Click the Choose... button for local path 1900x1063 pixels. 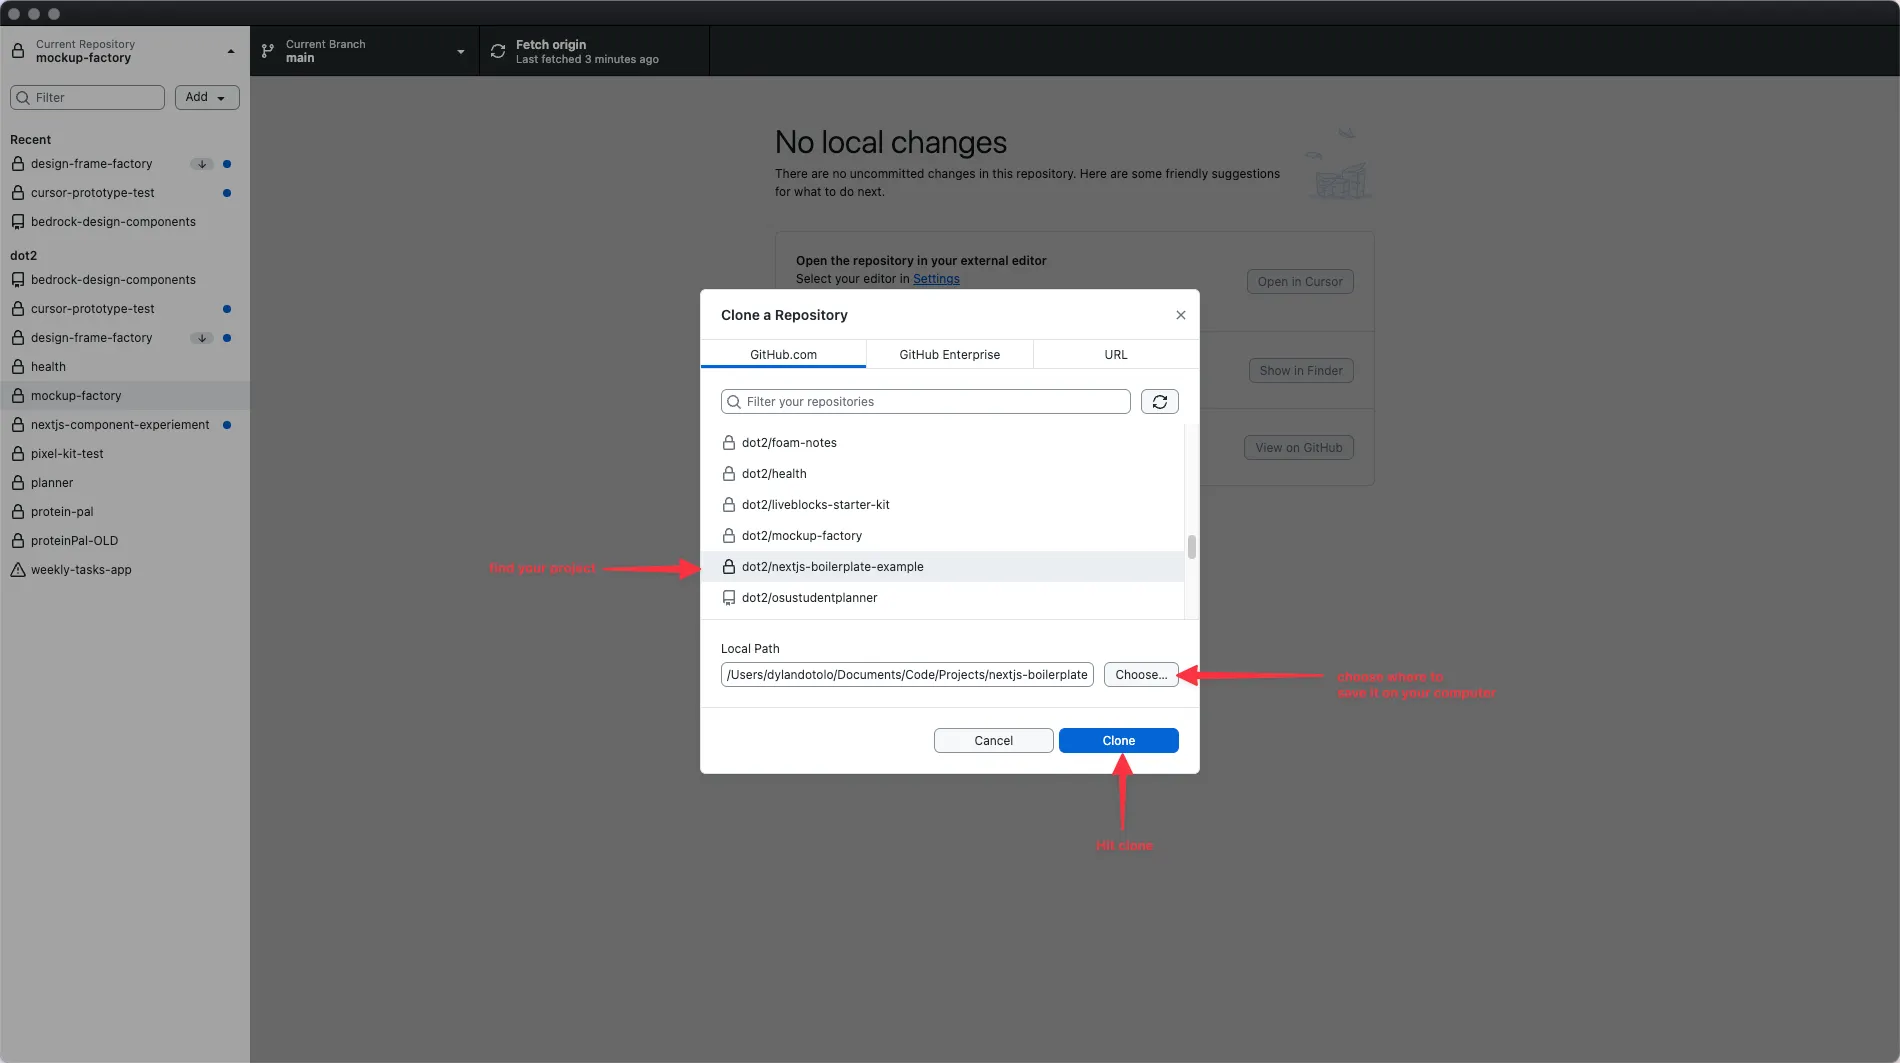tap(1141, 675)
